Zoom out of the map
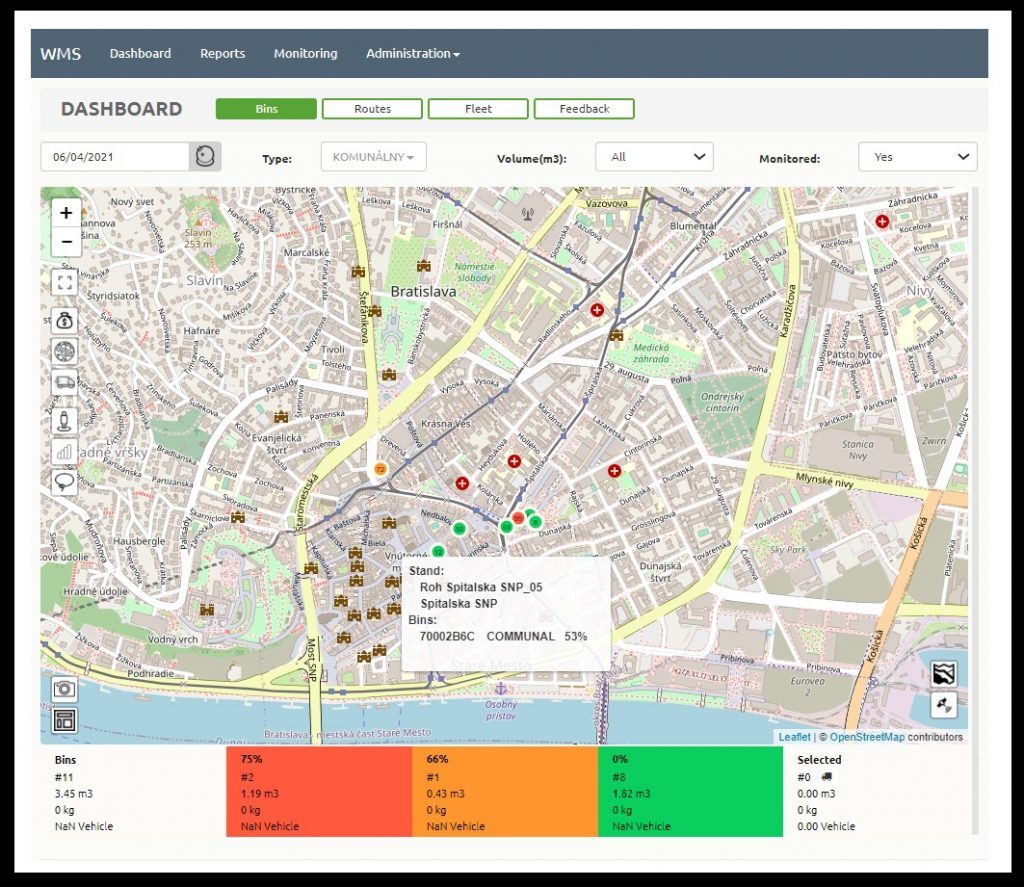The height and width of the screenshot is (887, 1024). (66, 242)
